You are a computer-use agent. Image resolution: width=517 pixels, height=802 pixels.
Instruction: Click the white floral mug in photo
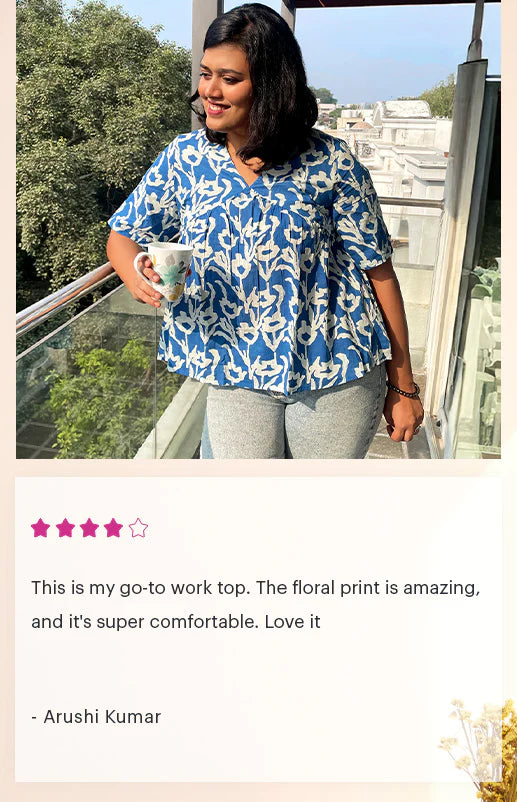click(x=165, y=271)
